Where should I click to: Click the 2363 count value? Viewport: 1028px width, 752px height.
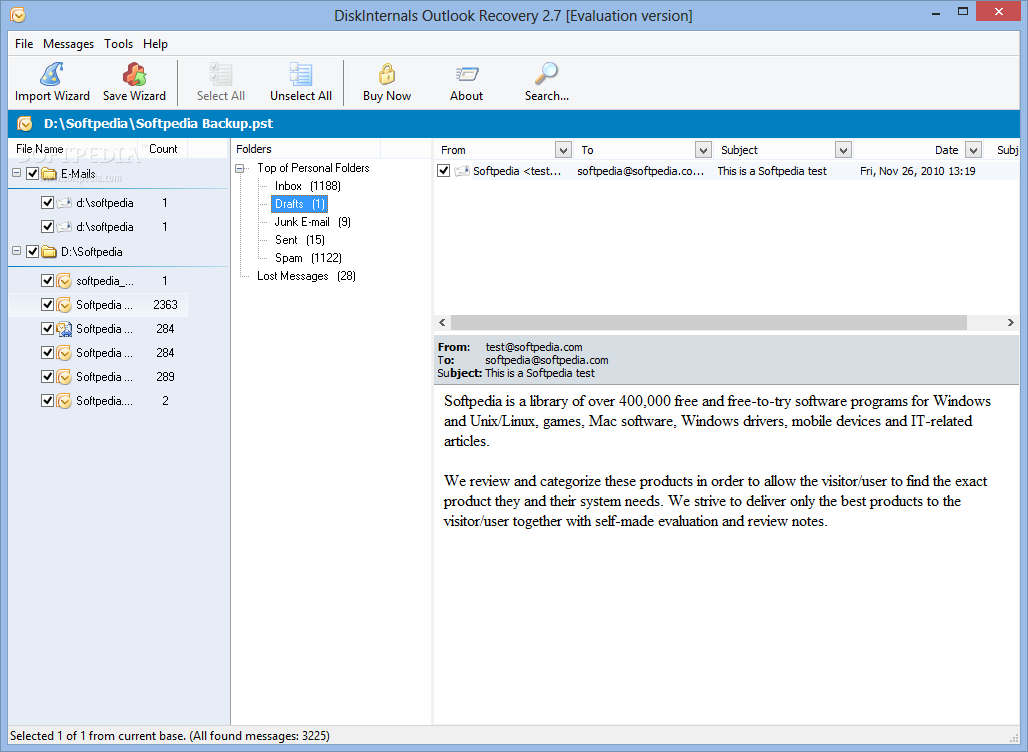click(165, 305)
